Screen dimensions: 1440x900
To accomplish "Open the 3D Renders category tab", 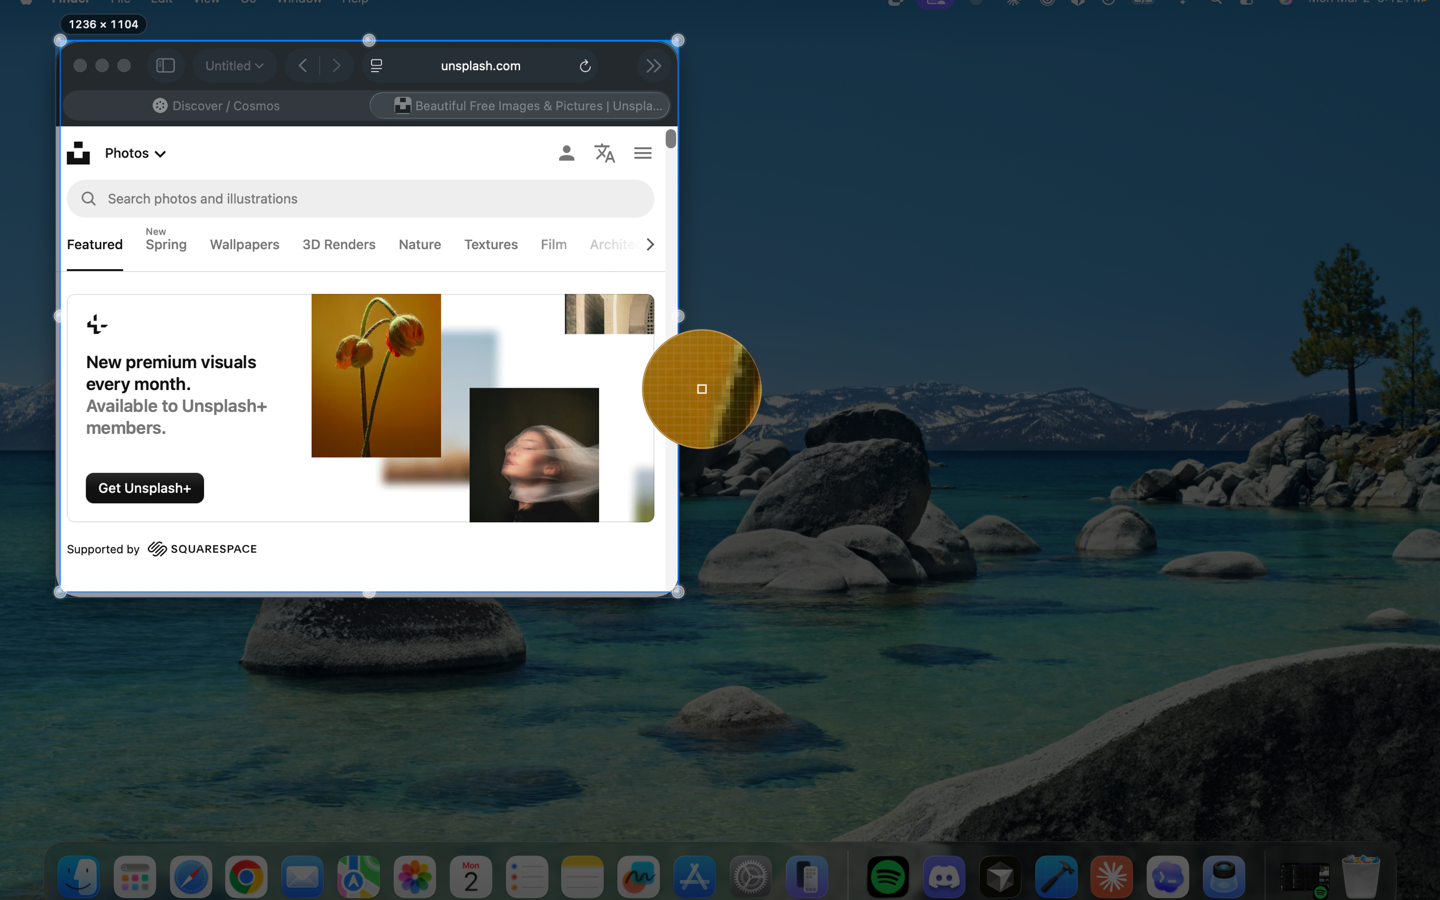I will pyautogui.click(x=339, y=245).
